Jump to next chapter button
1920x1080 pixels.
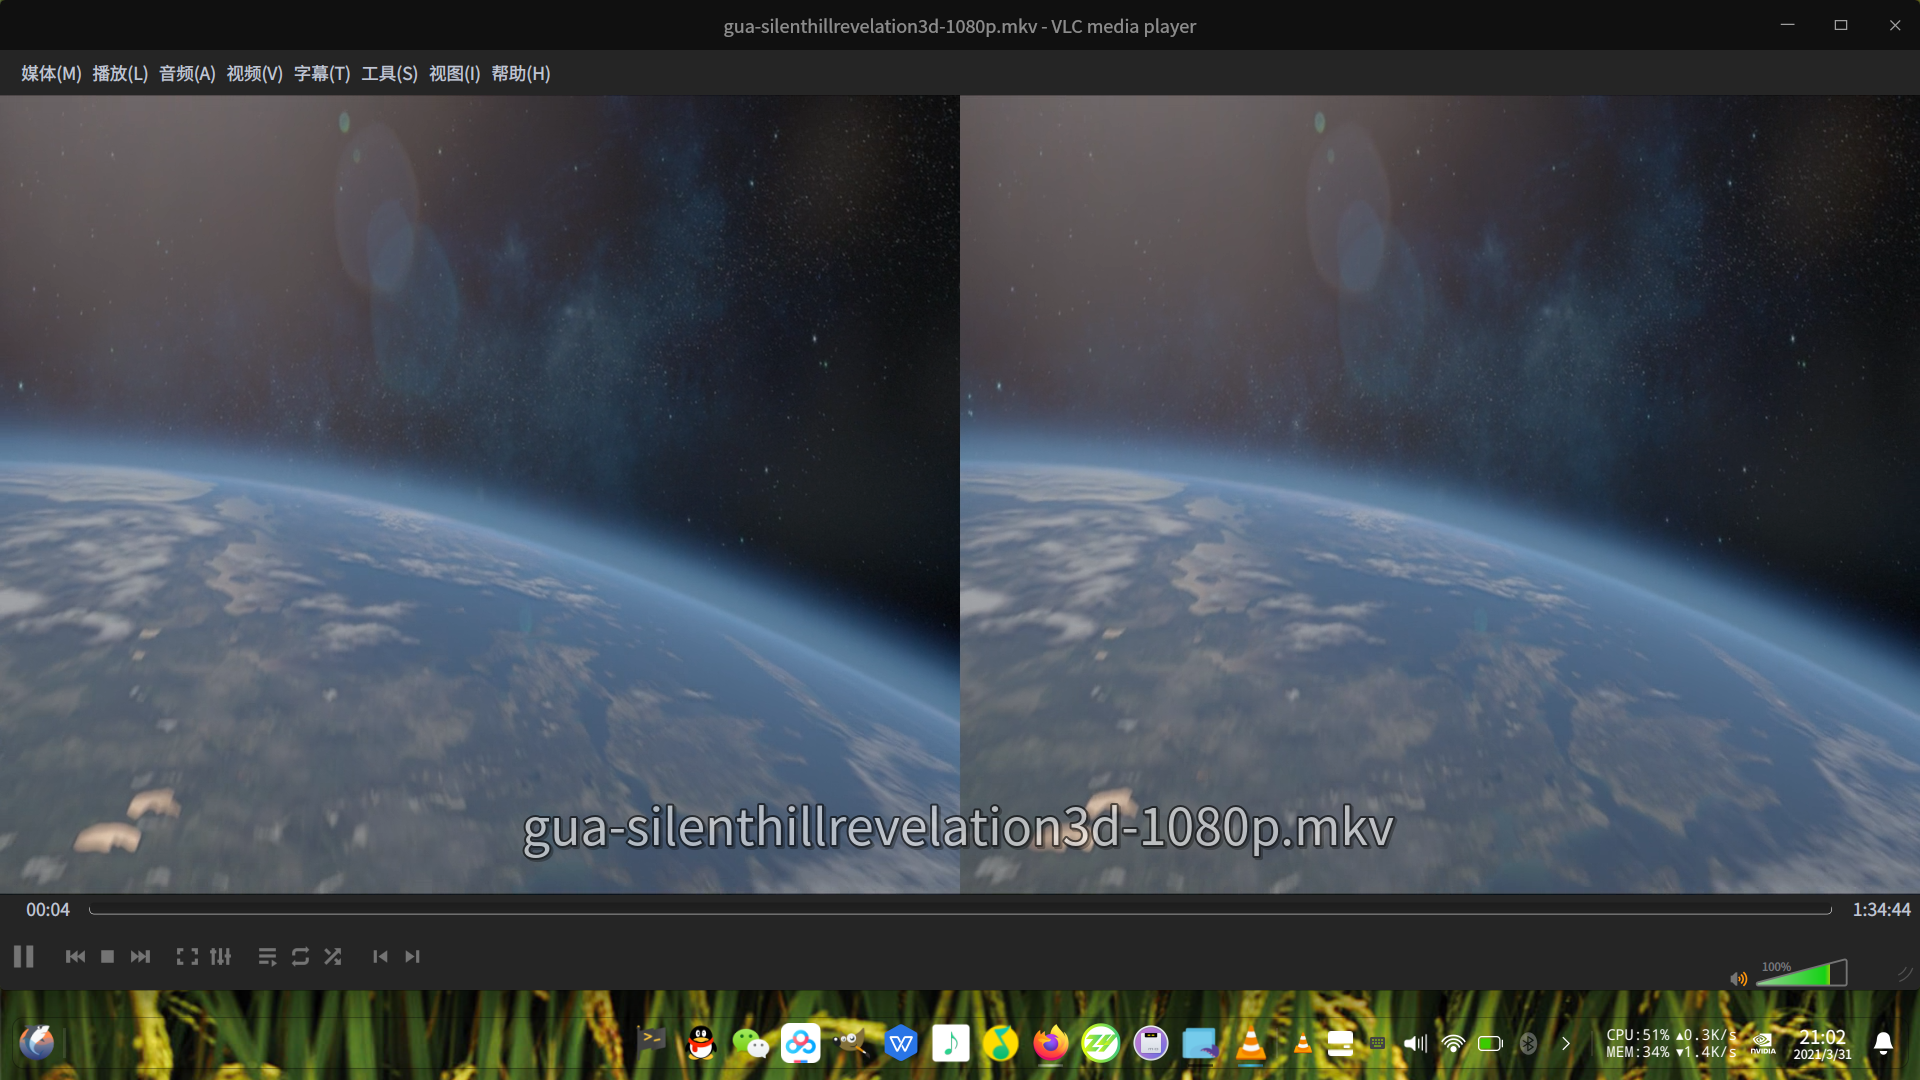pyautogui.click(x=412, y=957)
